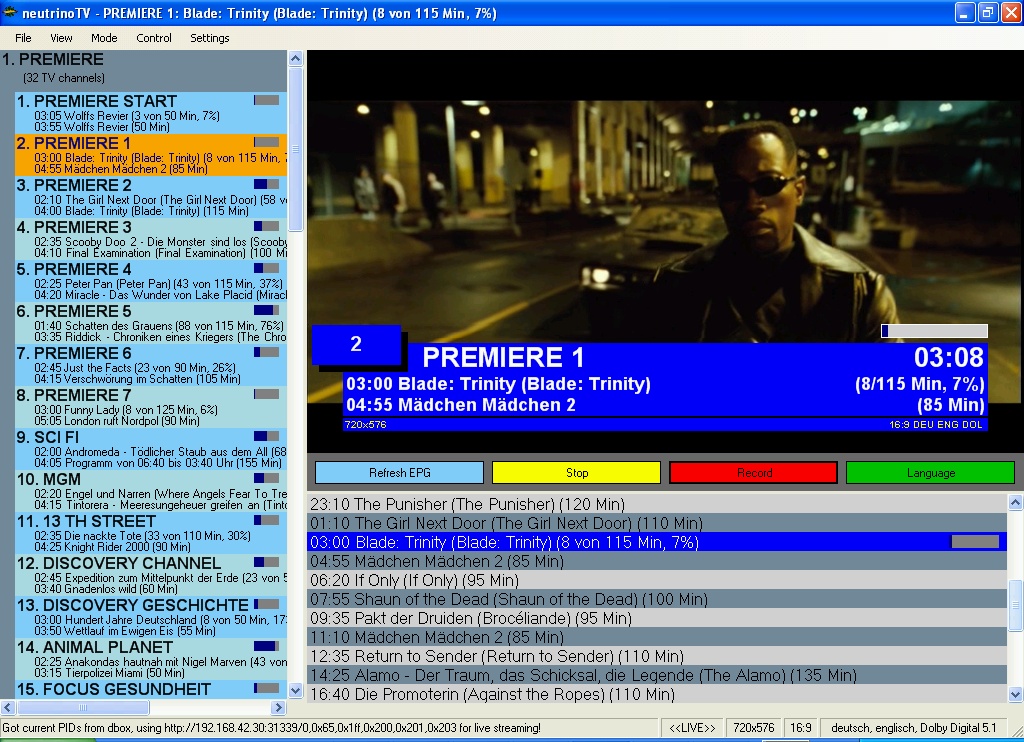
Task: Select 07:55 Shaun of the Dead entry
Action: pos(656,598)
